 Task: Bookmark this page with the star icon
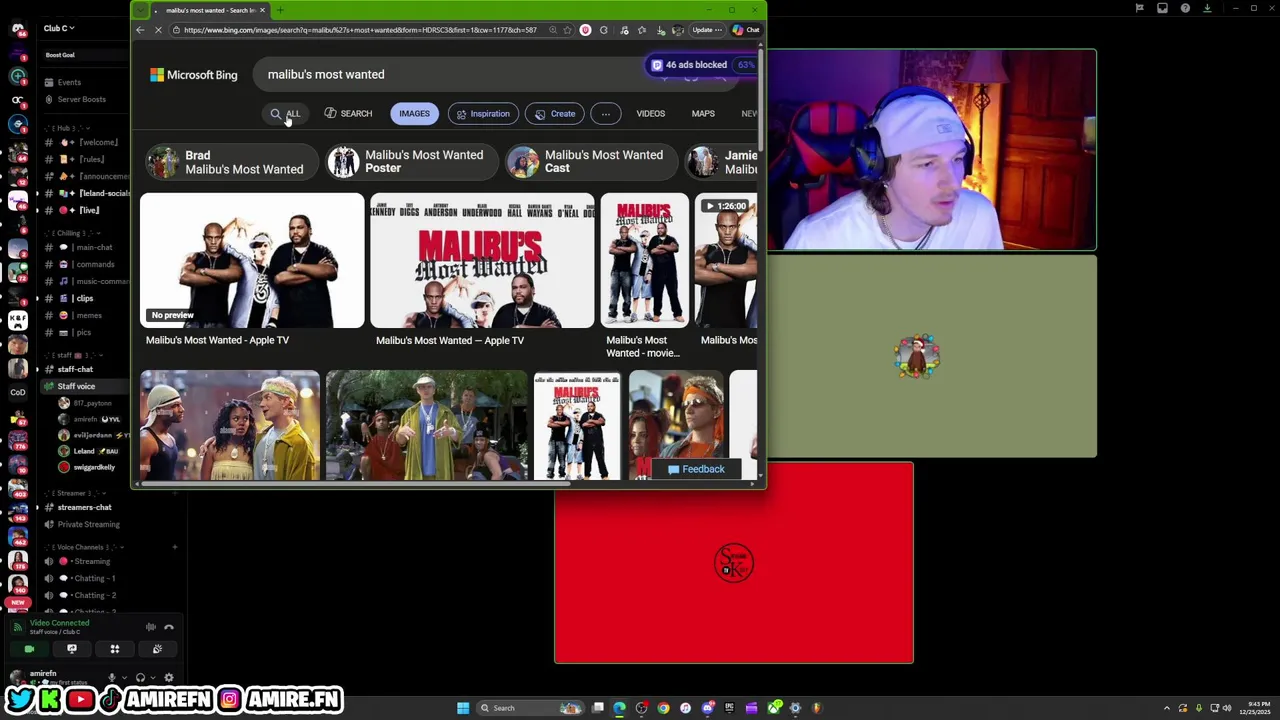pos(569,30)
